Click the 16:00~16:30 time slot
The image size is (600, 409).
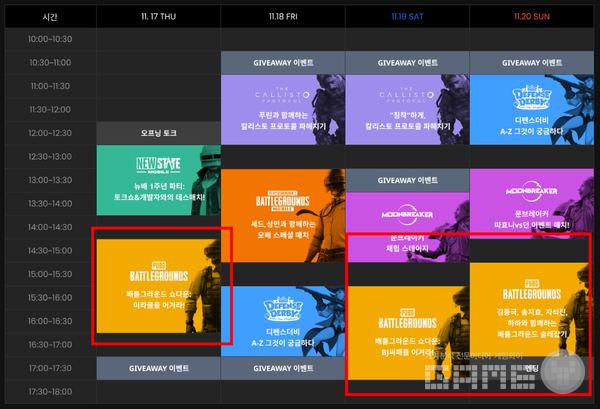click(50, 321)
